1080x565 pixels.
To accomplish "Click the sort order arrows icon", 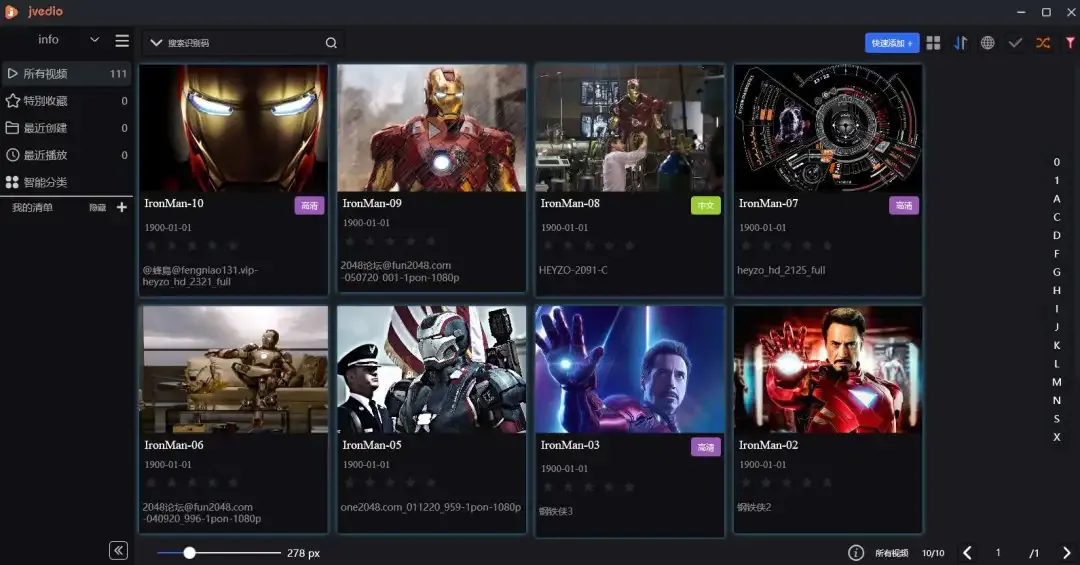I will (960, 43).
